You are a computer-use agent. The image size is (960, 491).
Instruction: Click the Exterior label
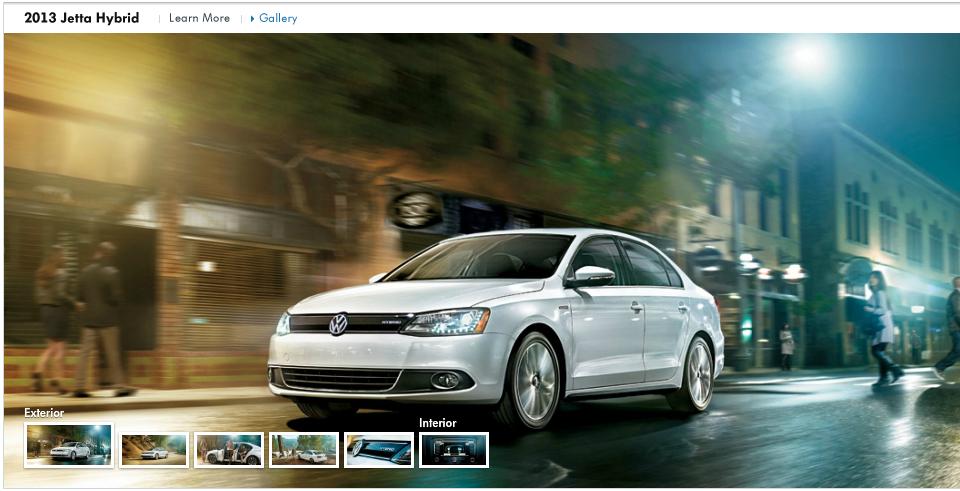tap(44, 413)
